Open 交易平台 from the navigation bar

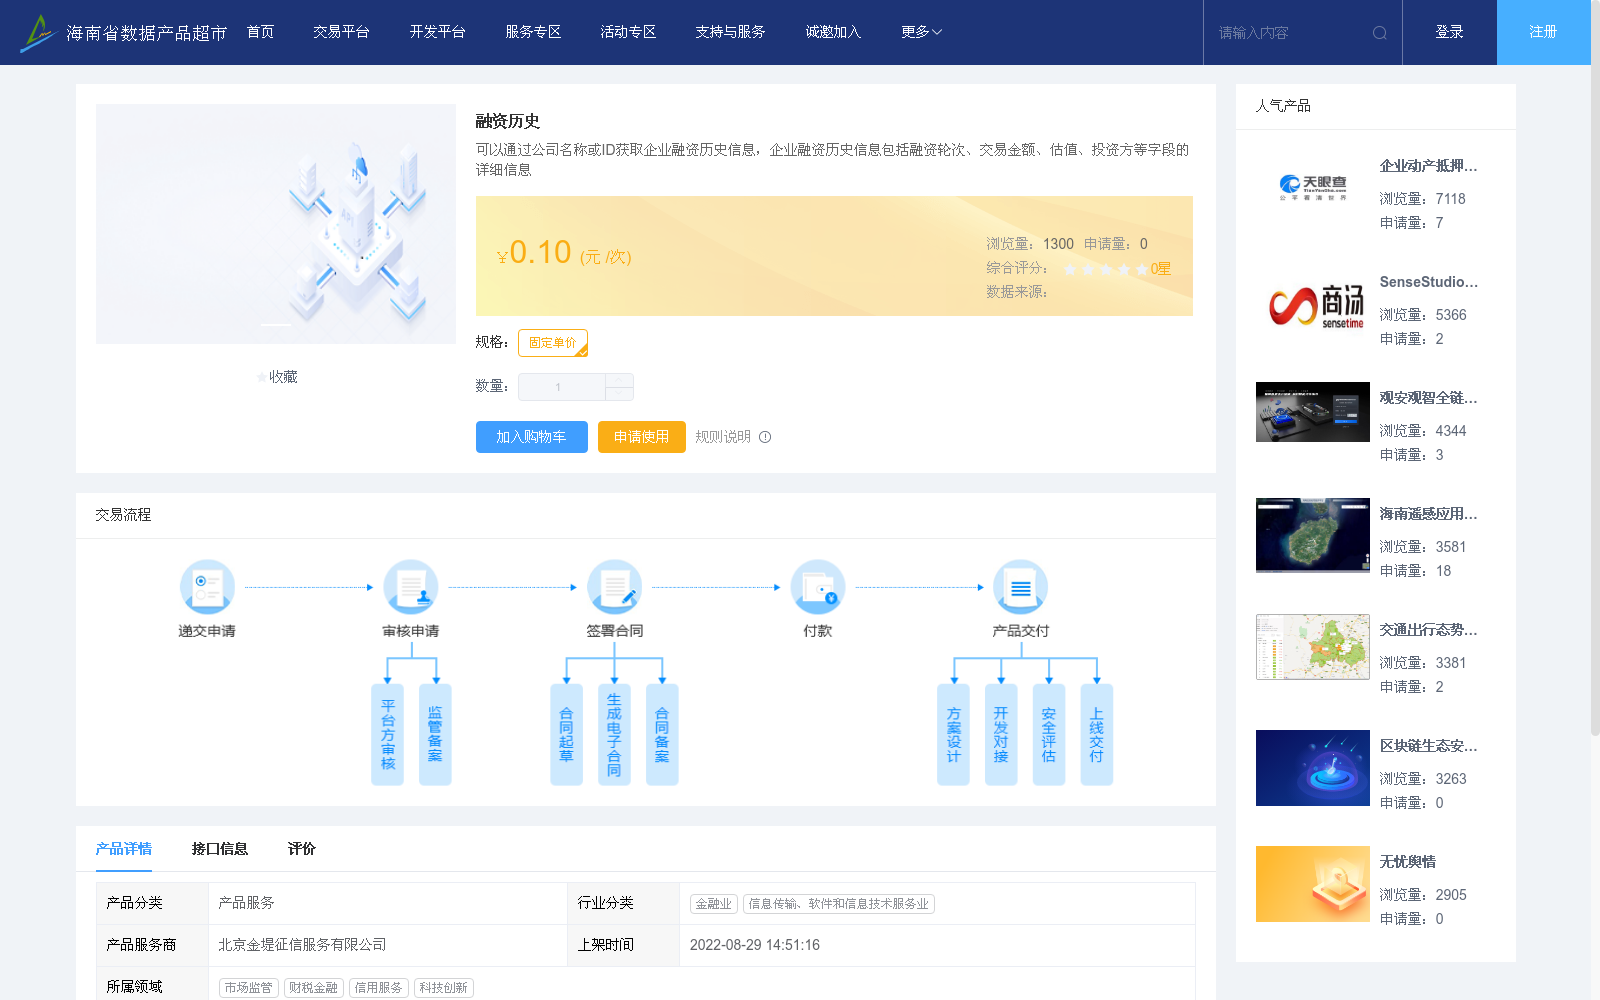point(341,32)
